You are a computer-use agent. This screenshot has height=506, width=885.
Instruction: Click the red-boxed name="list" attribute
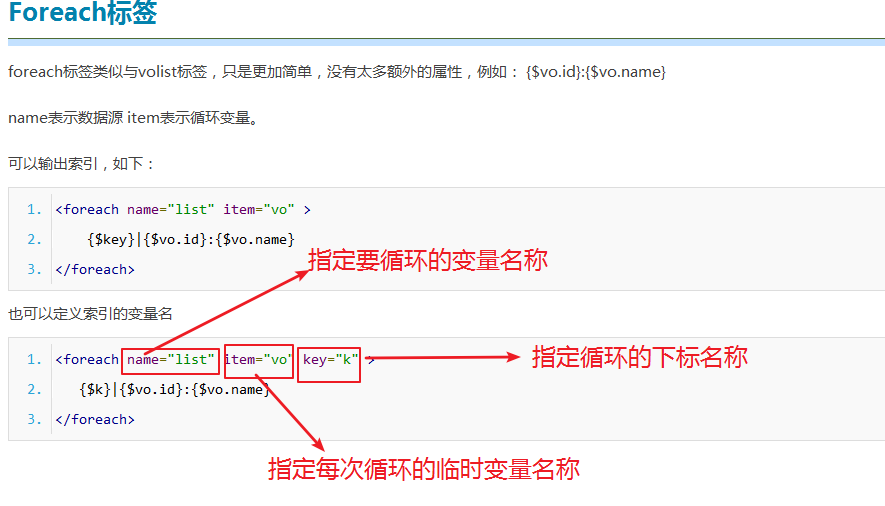click(x=170, y=359)
